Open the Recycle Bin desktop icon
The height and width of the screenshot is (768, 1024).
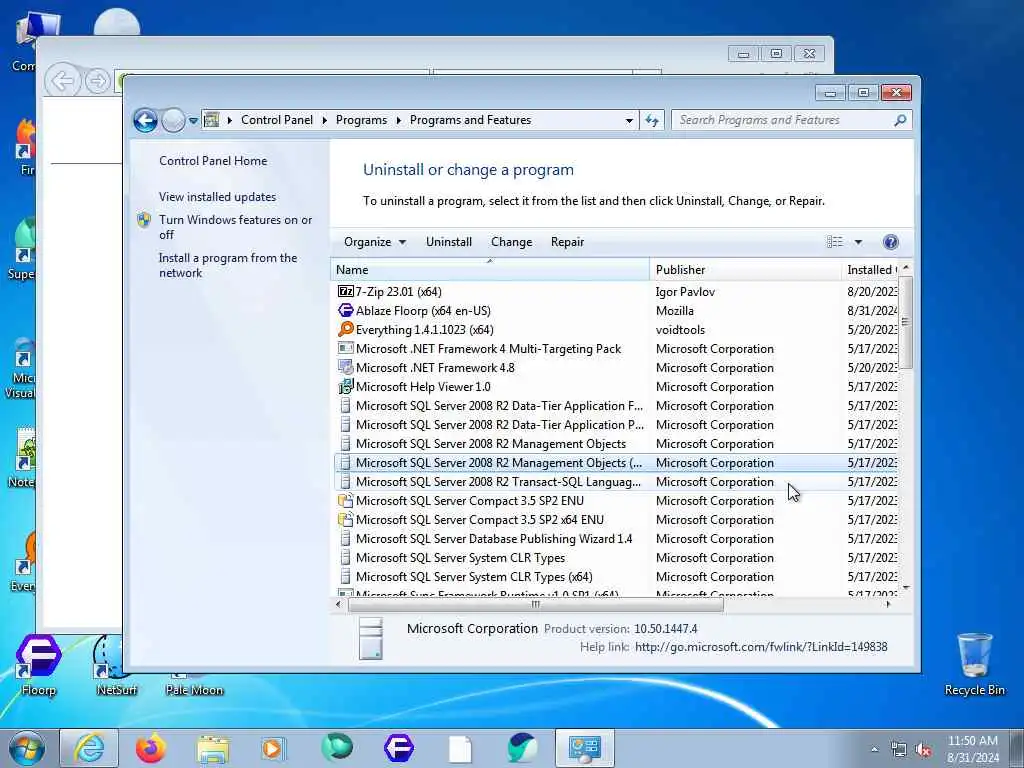click(974, 663)
